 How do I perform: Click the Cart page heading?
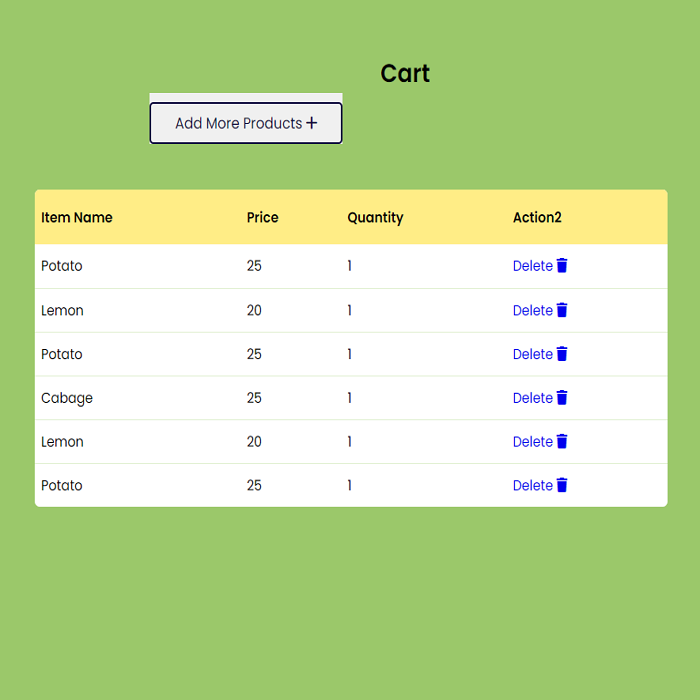tap(405, 74)
